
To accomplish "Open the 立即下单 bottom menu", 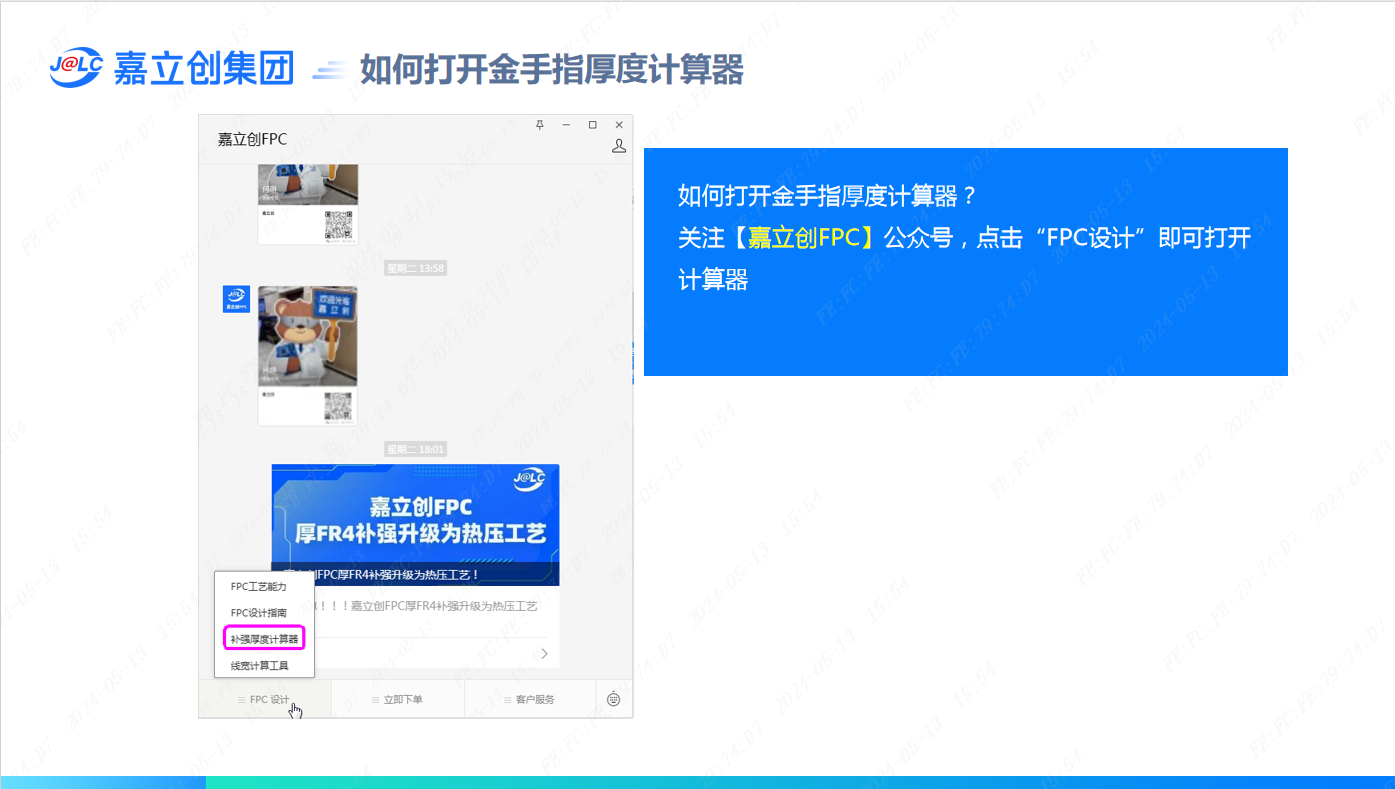I will coord(398,699).
